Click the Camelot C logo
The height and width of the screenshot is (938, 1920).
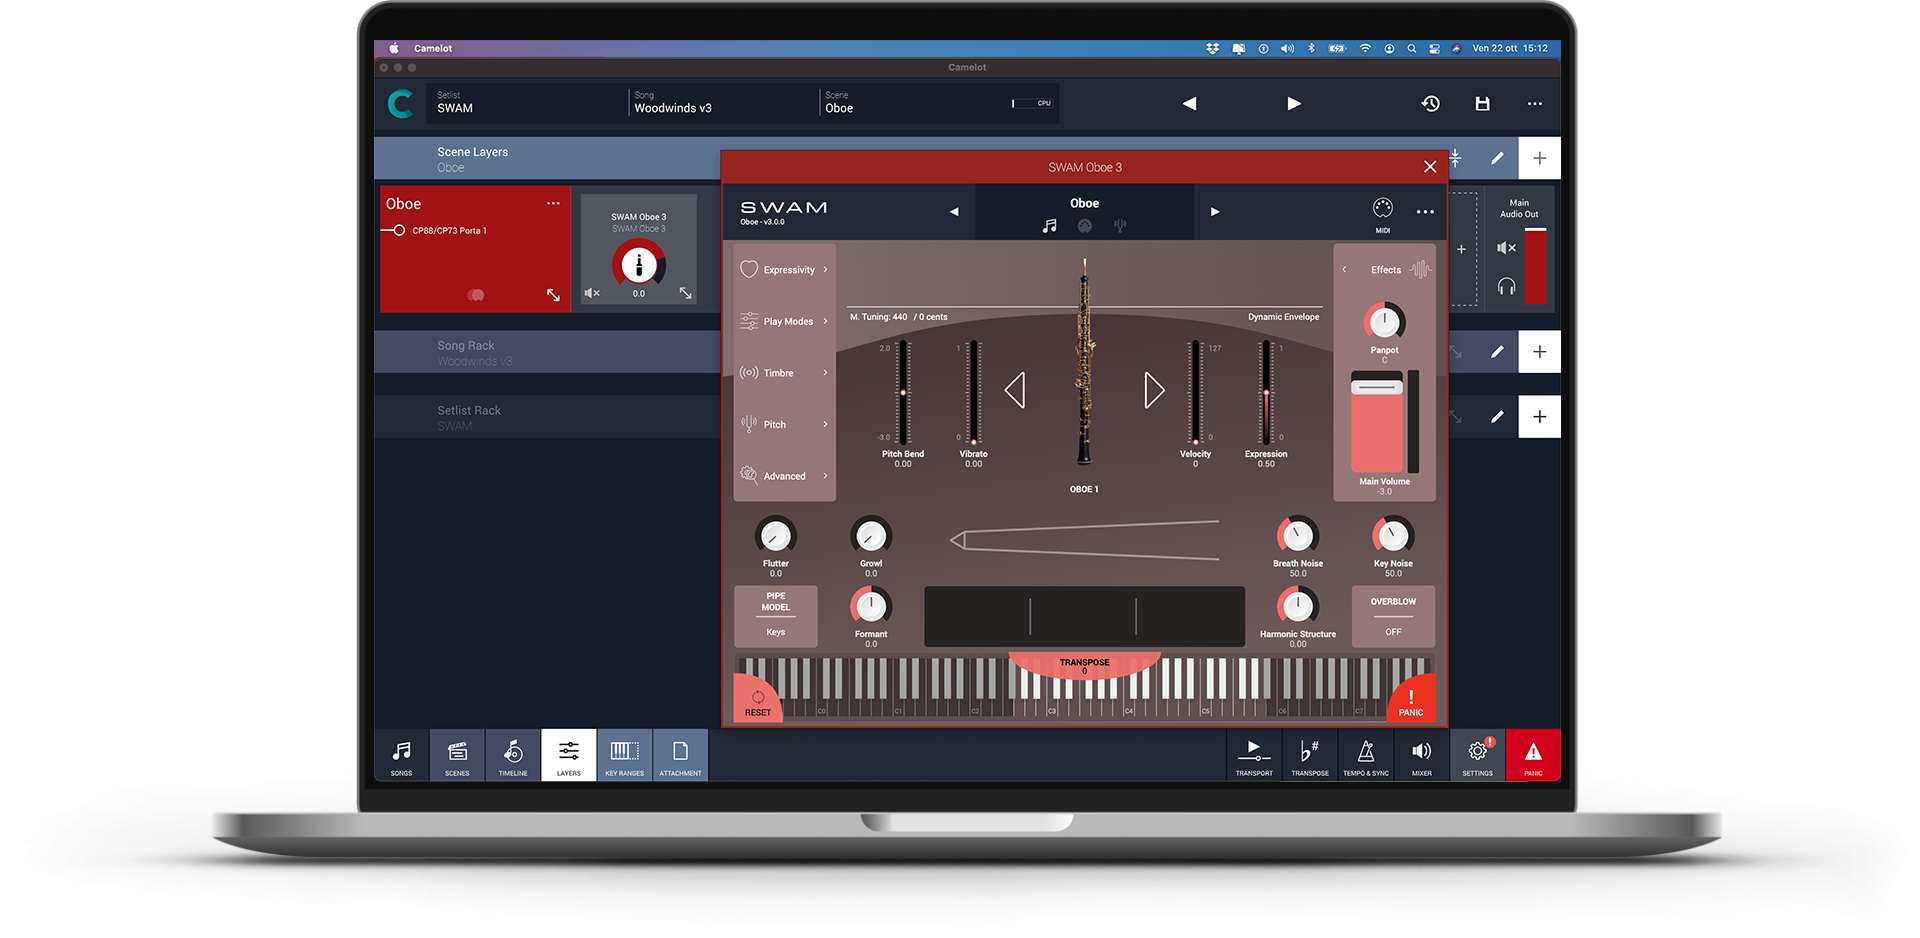point(400,104)
